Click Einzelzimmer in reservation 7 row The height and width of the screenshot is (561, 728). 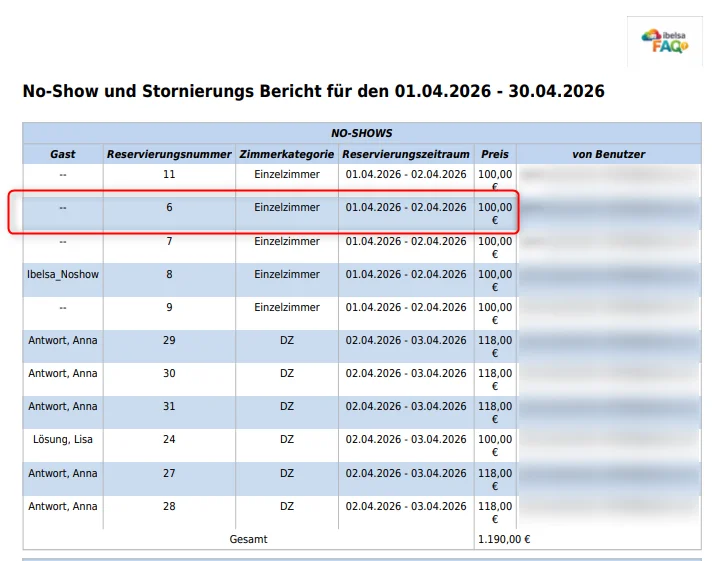click(x=287, y=241)
